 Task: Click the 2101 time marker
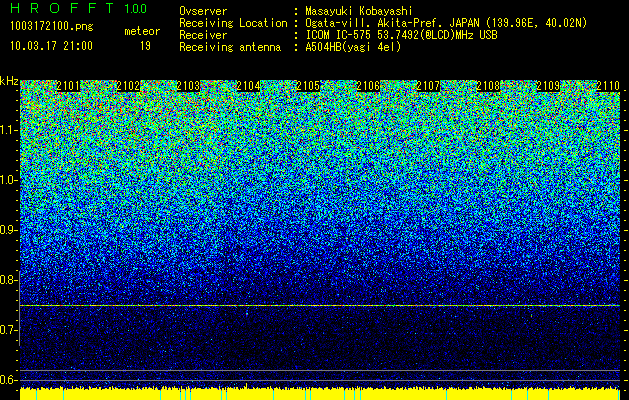coord(68,86)
